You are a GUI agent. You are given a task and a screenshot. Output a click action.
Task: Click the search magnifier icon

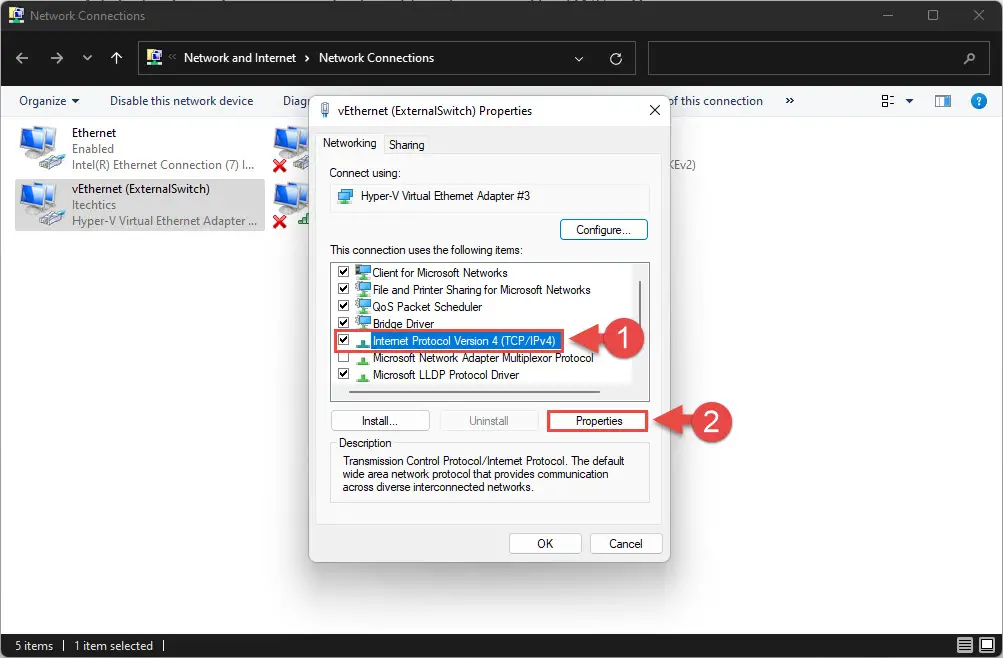pyautogui.click(x=970, y=58)
